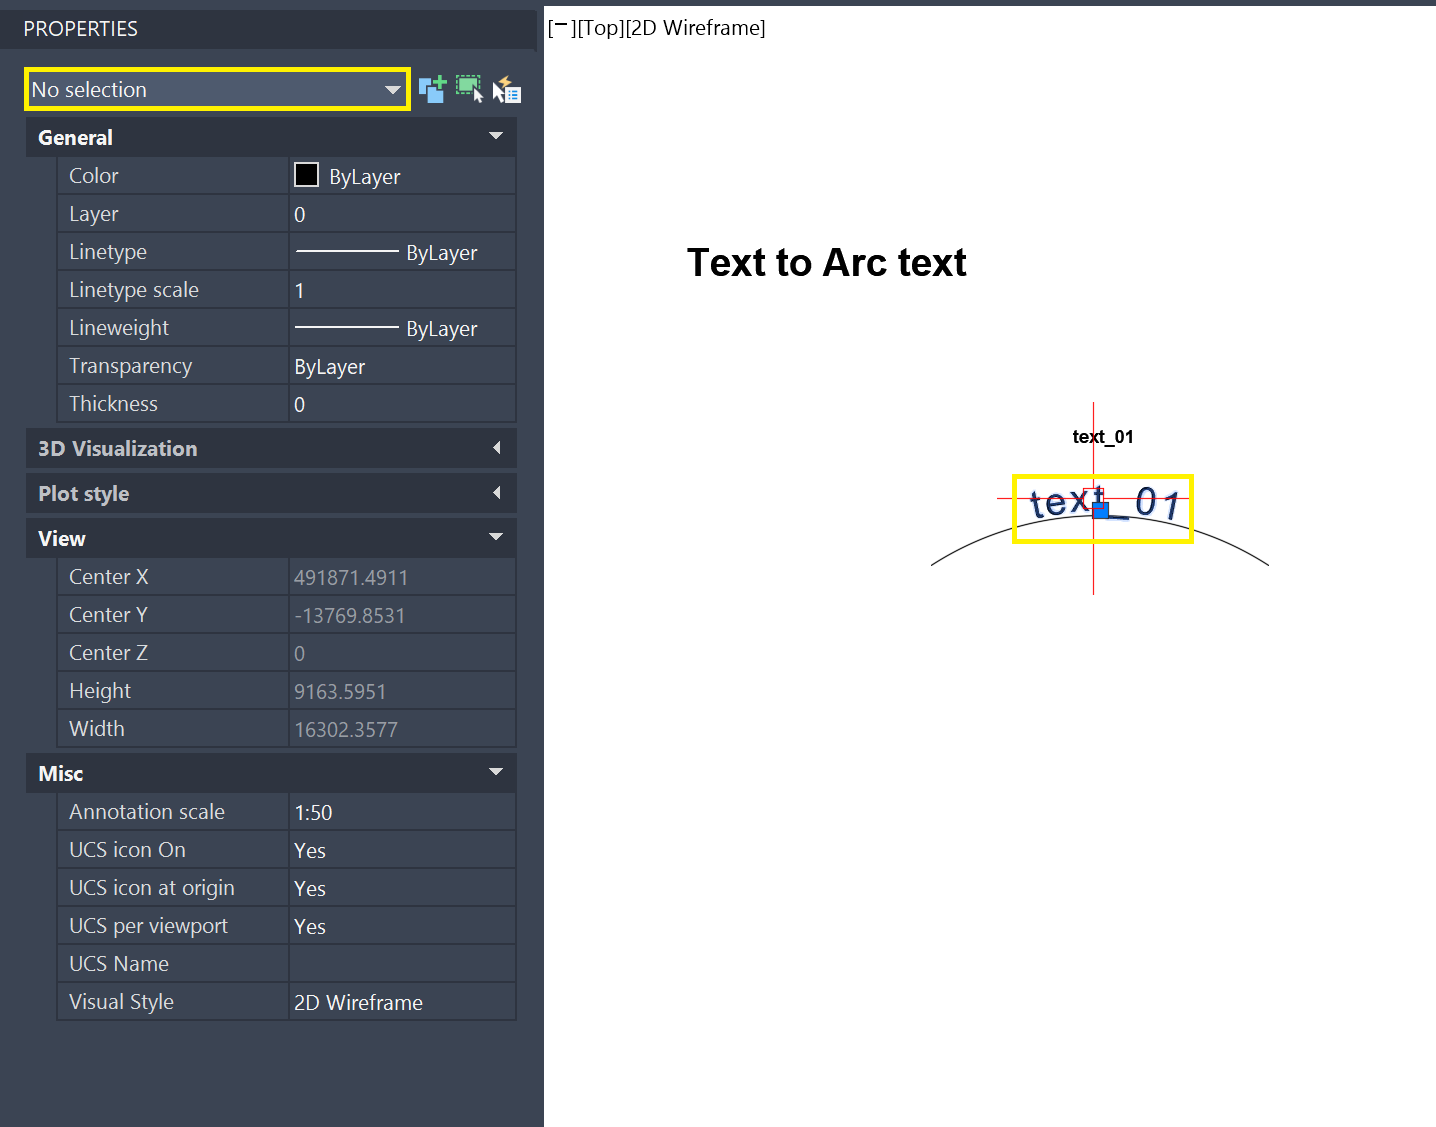
Task: Click the Width value 16302.3577
Action: (402, 729)
